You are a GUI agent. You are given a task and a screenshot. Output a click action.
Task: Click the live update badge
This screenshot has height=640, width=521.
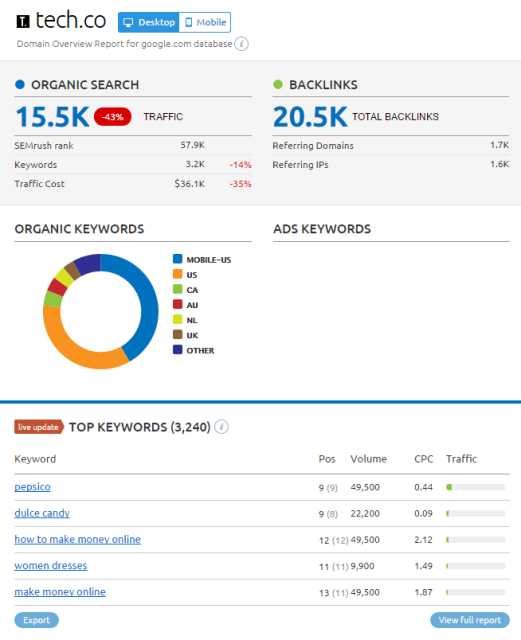tap(39, 427)
